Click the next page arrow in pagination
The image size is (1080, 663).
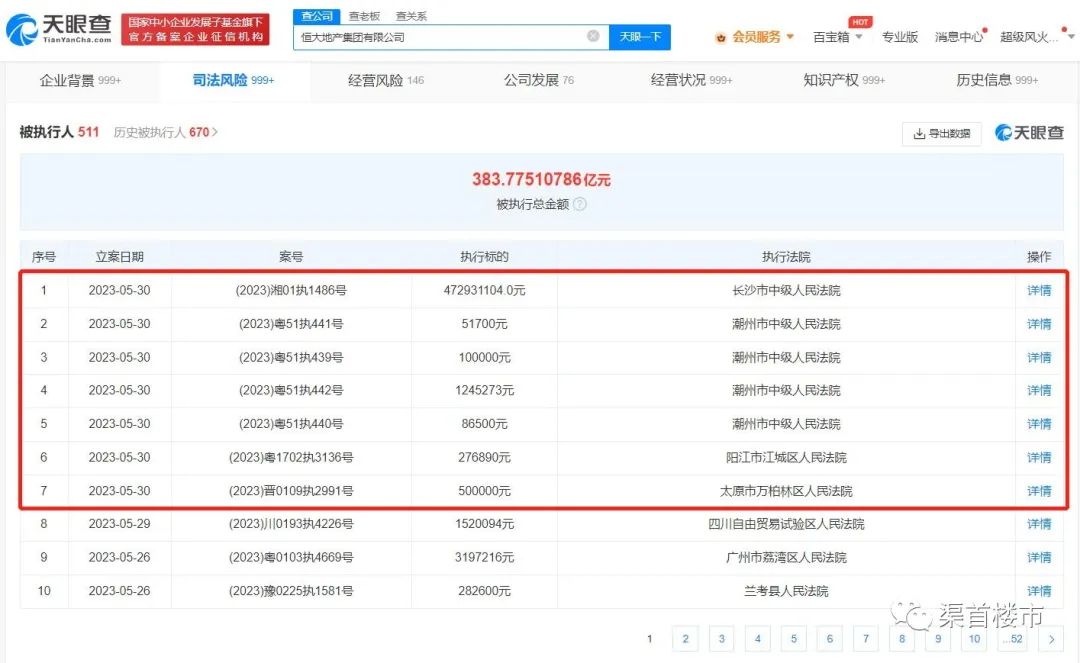click(x=1051, y=639)
